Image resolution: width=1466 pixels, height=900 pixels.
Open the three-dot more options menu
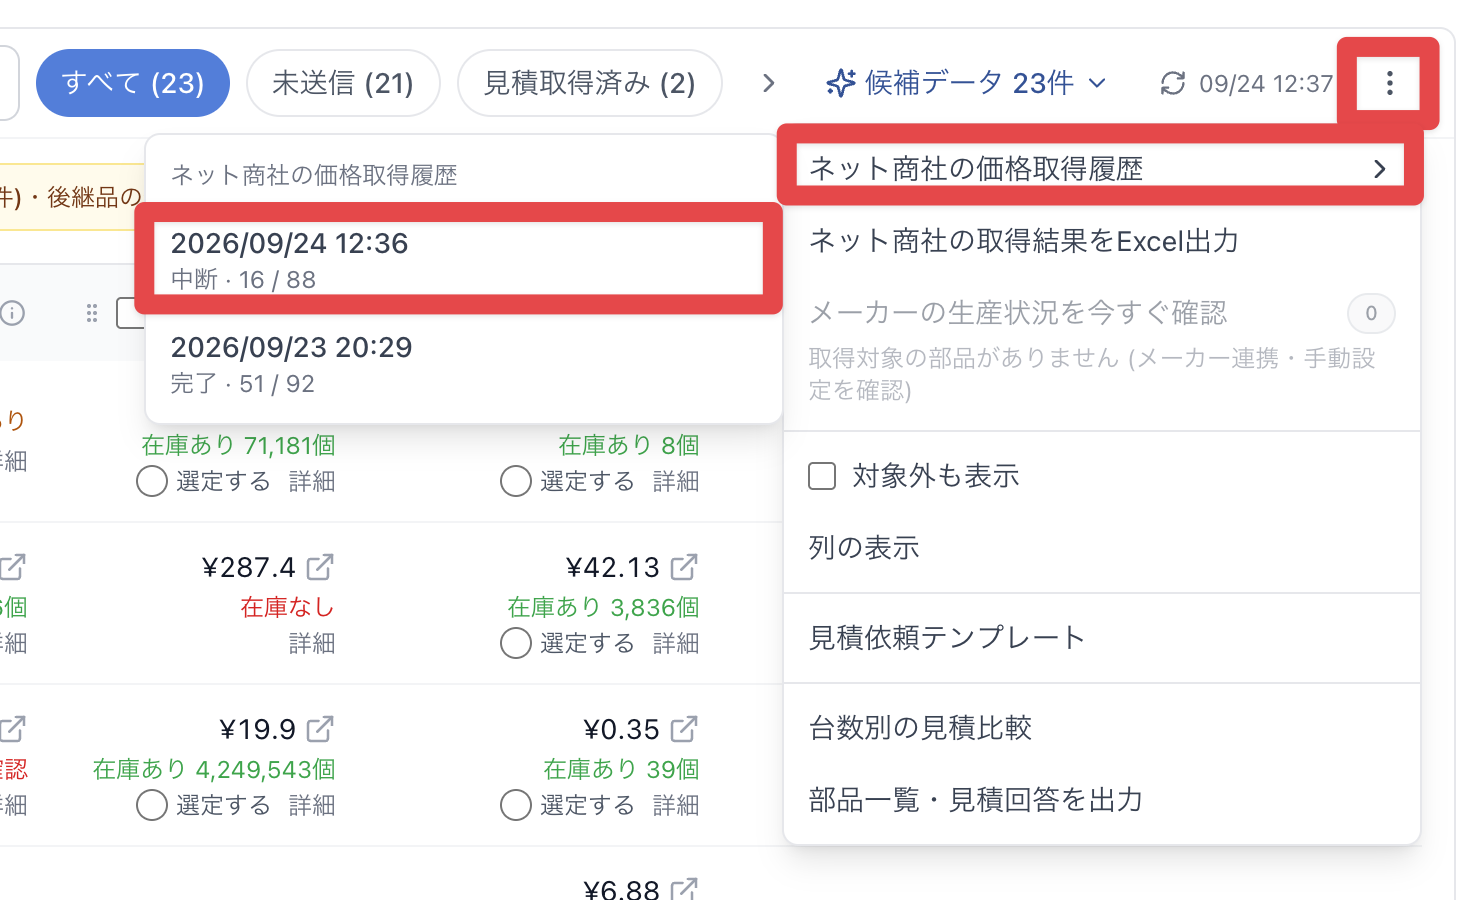coord(1389,83)
